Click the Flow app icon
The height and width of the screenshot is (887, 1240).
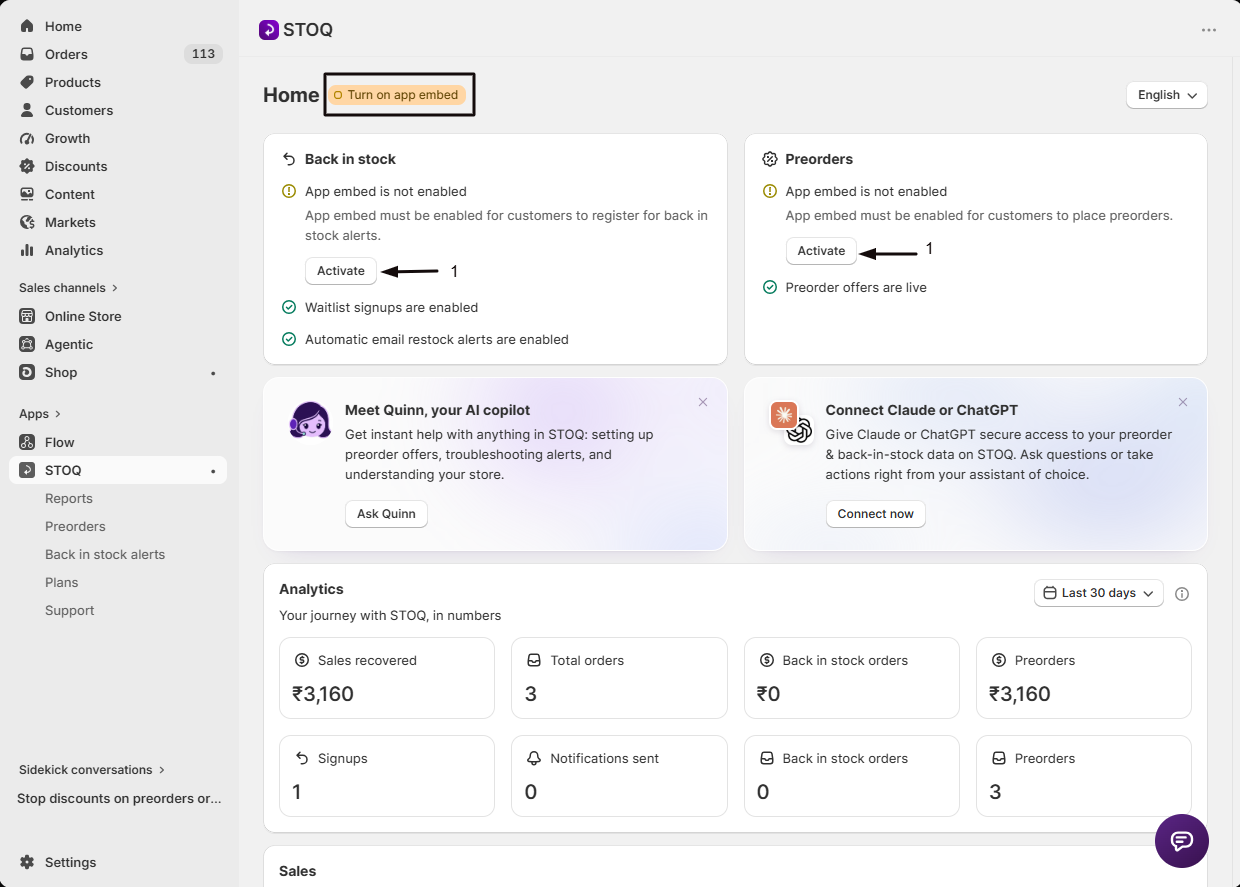point(27,442)
